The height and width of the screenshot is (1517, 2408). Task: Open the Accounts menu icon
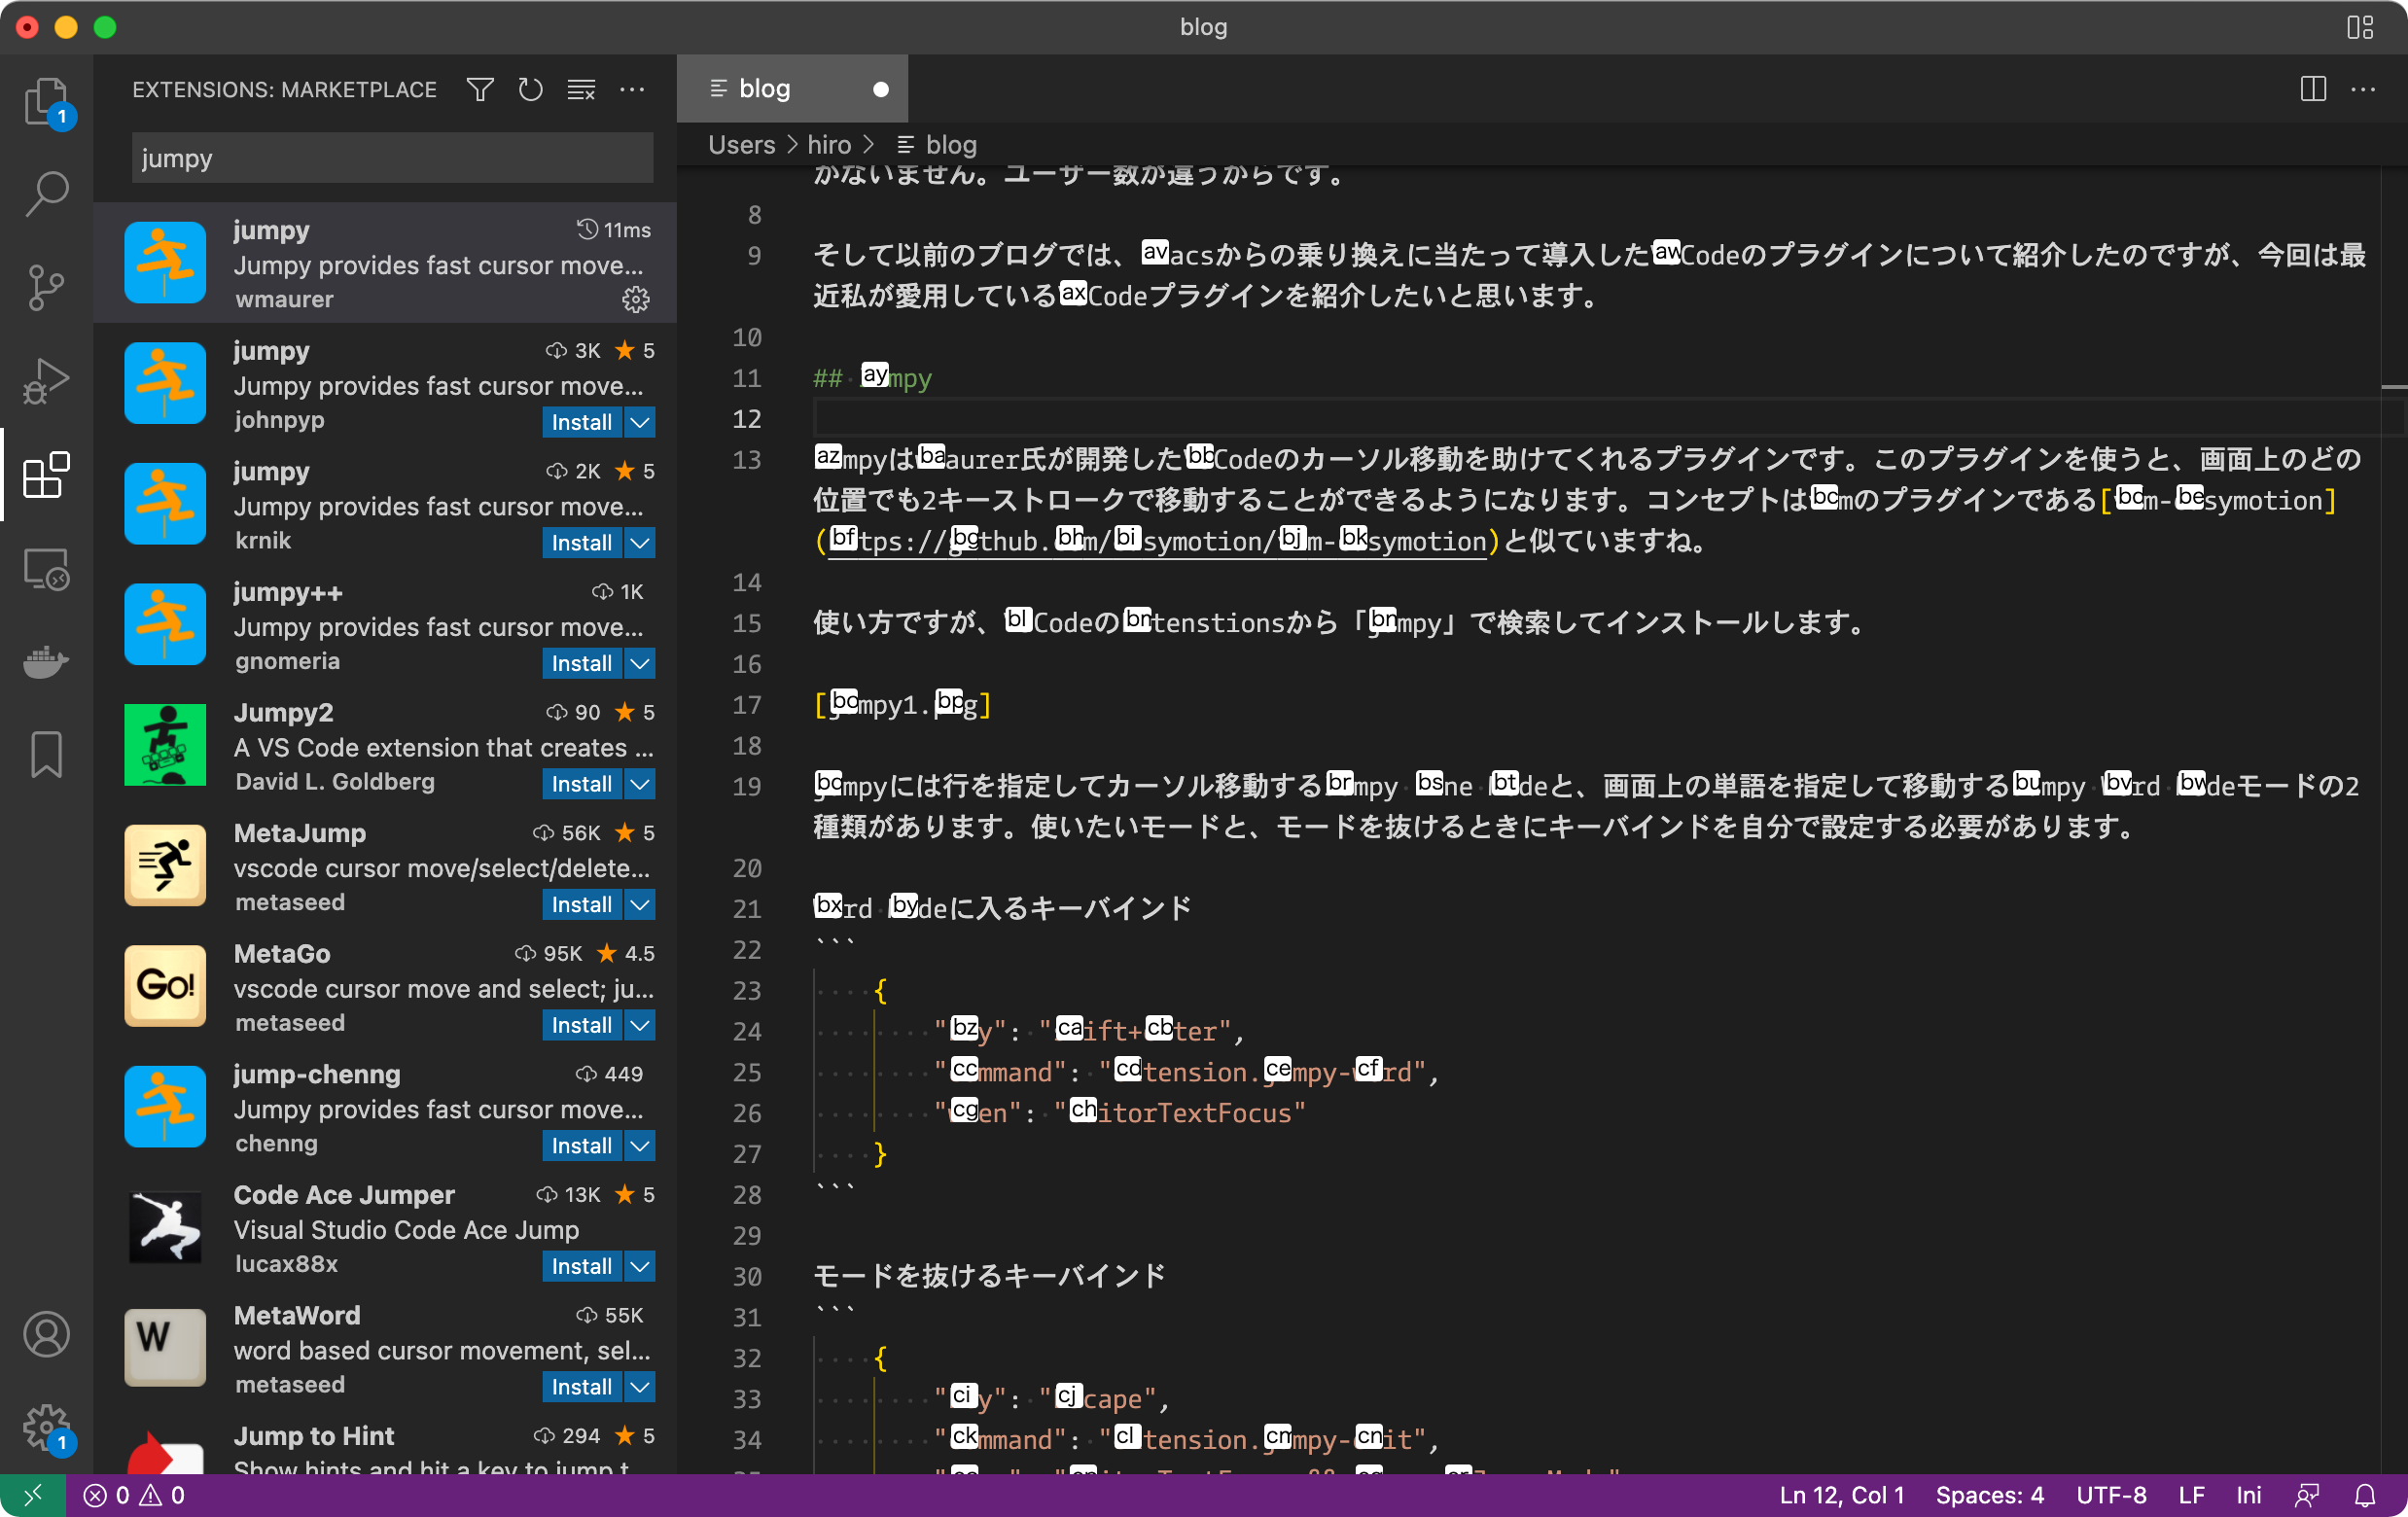click(x=46, y=1334)
